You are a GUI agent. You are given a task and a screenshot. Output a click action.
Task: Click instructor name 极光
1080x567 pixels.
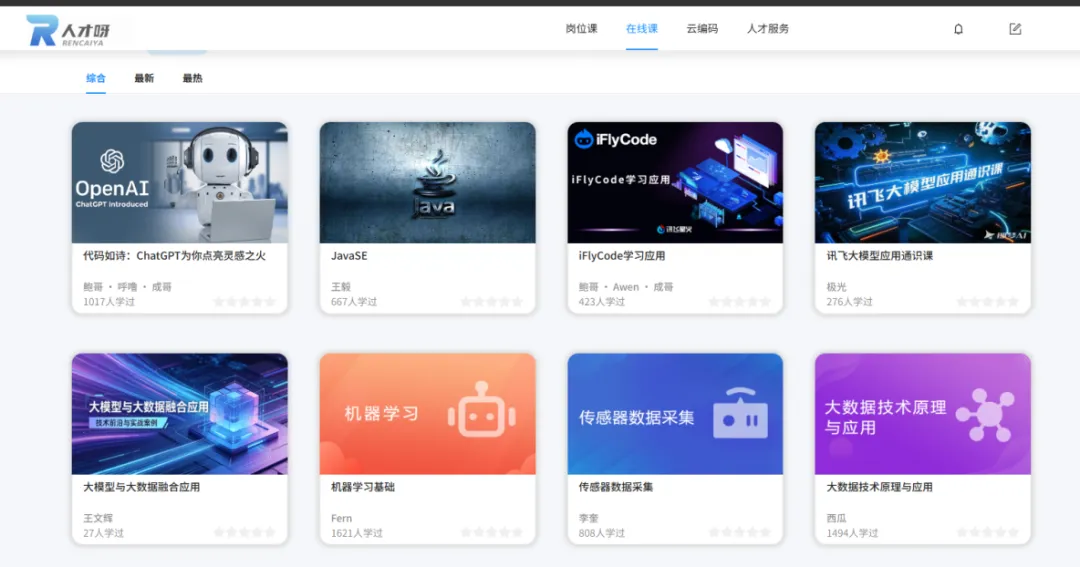pyautogui.click(x=836, y=287)
